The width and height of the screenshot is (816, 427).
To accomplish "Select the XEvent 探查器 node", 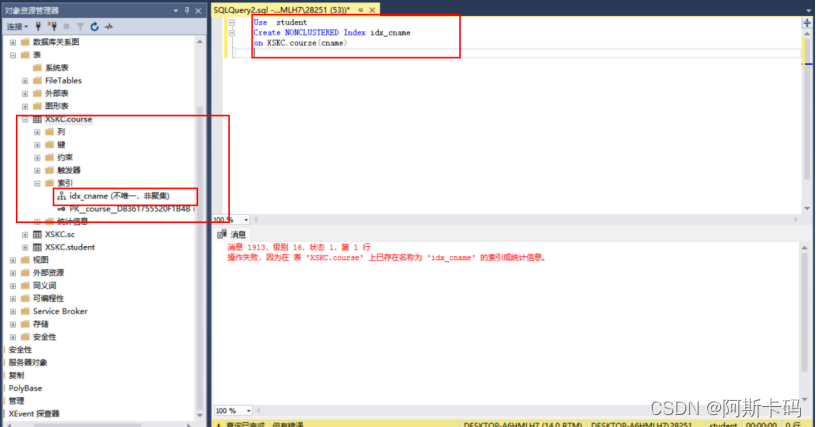I will pos(34,414).
